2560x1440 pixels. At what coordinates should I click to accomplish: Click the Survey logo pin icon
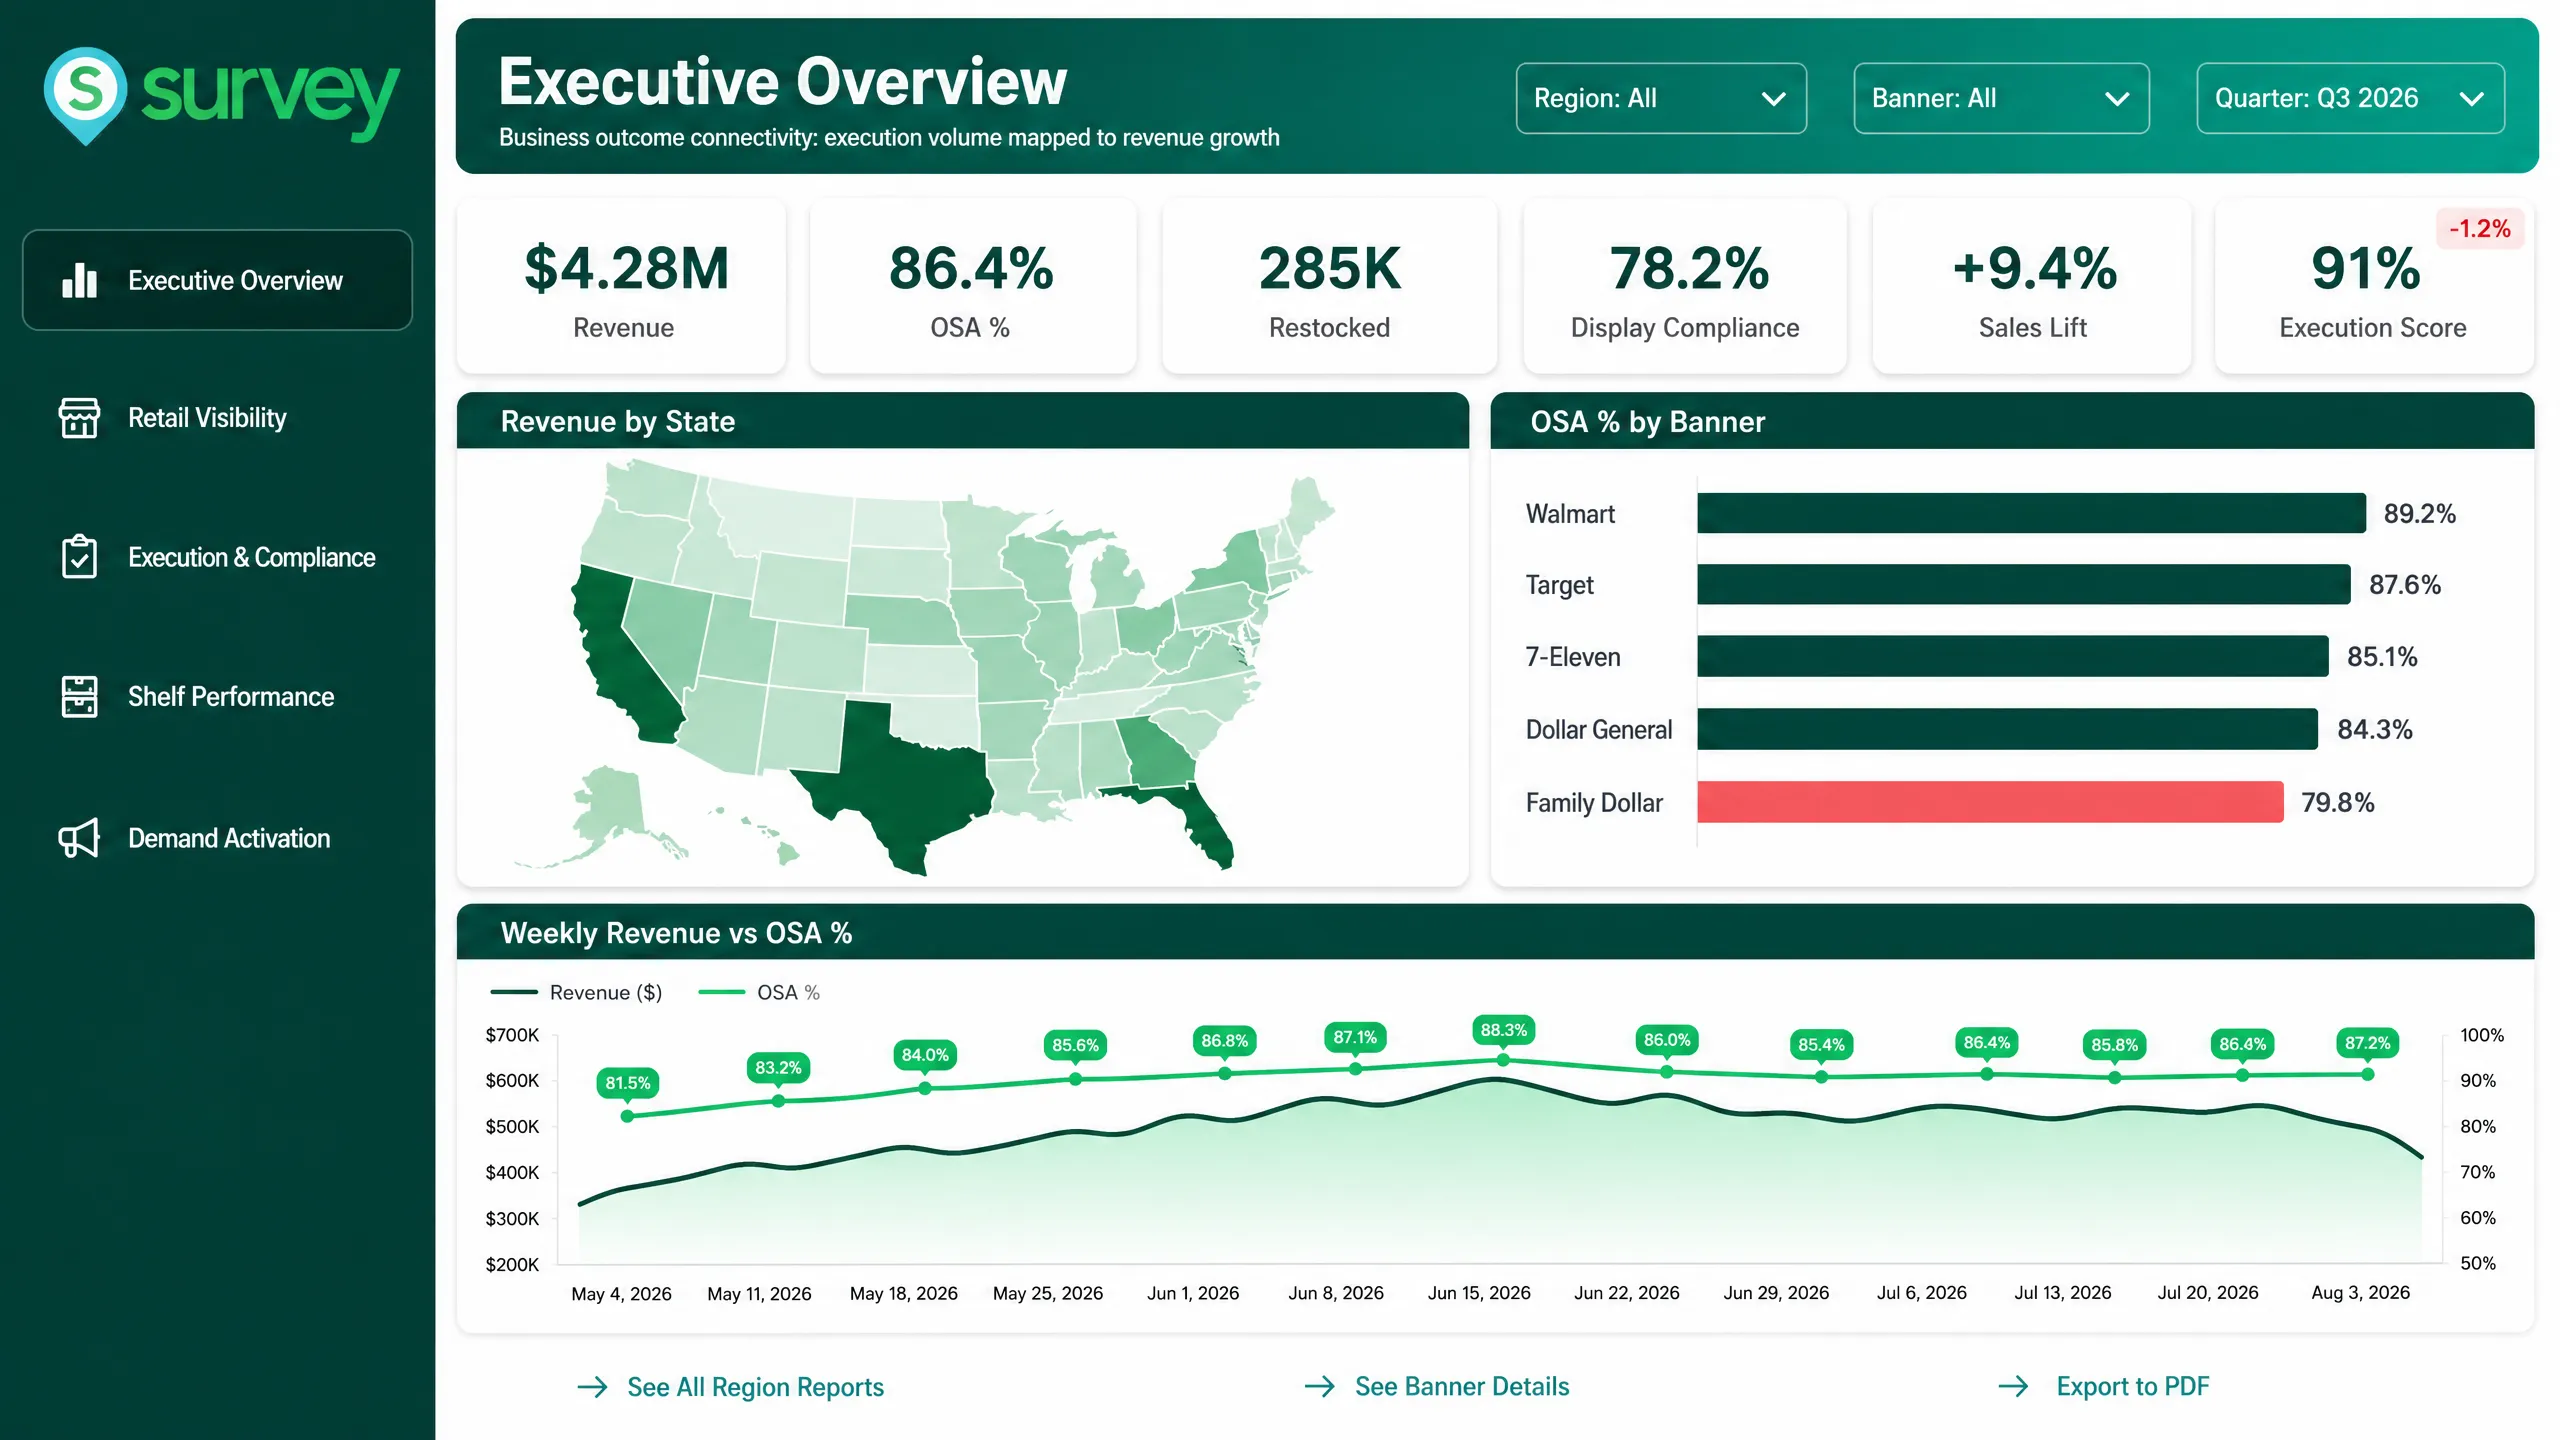pos(85,96)
